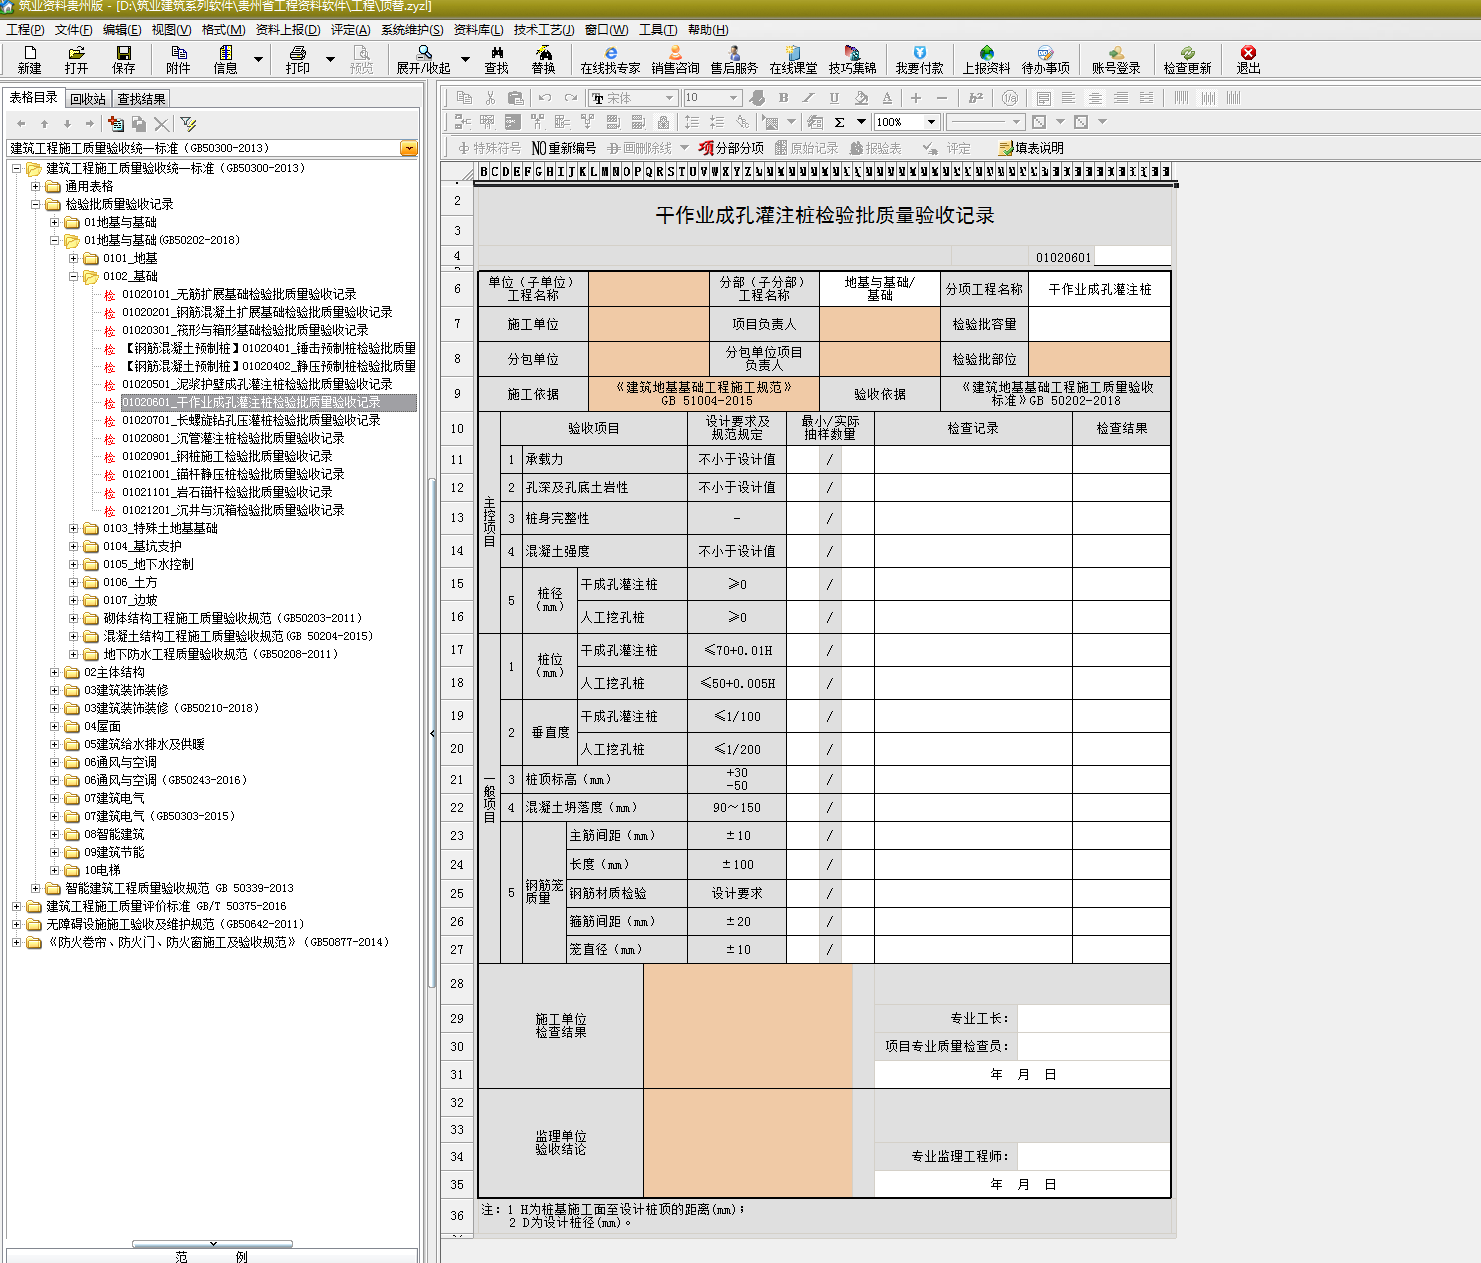This screenshot has height=1263, width=1481.
Task: Click the add-table icon in directory toolbar
Action: tap(116, 124)
